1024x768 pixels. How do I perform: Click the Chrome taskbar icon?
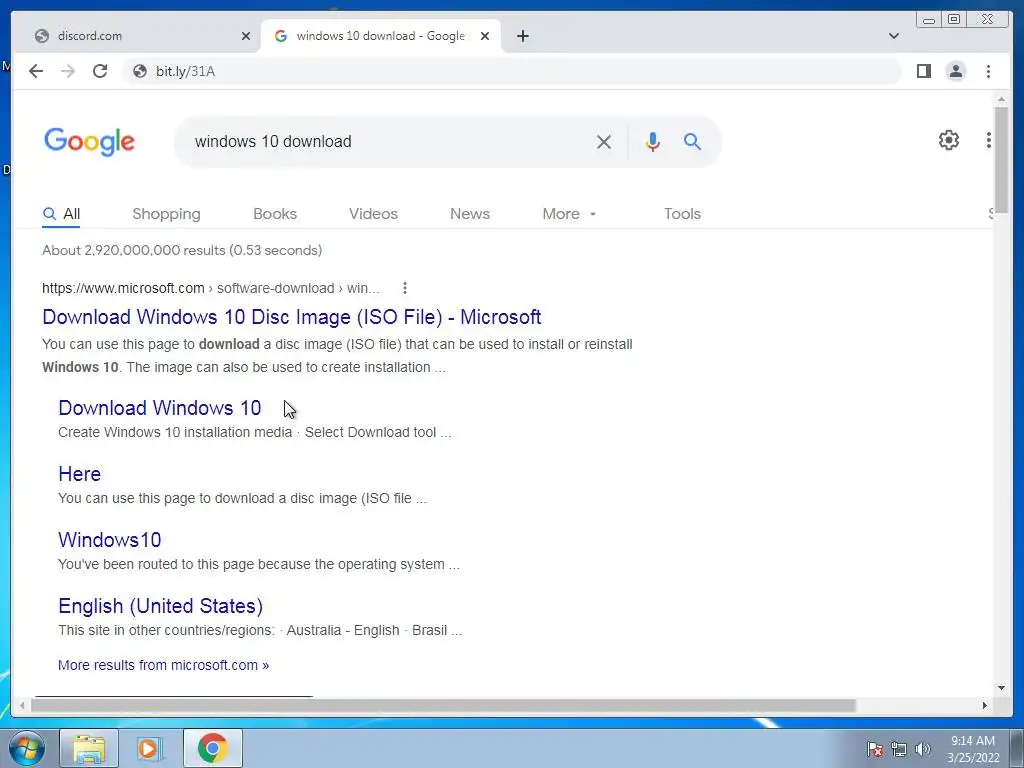point(212,748)
